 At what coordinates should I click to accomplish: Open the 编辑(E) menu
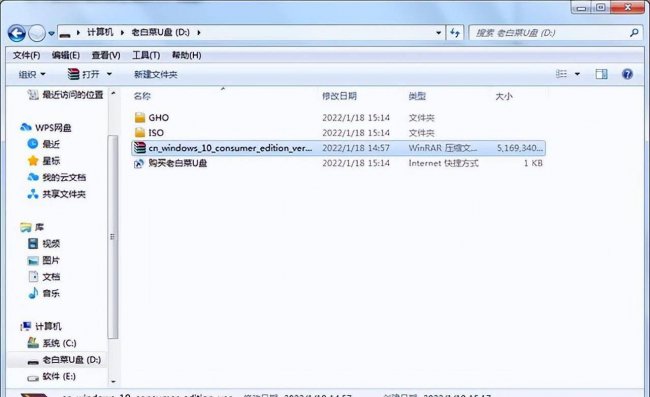coord(65,55)
